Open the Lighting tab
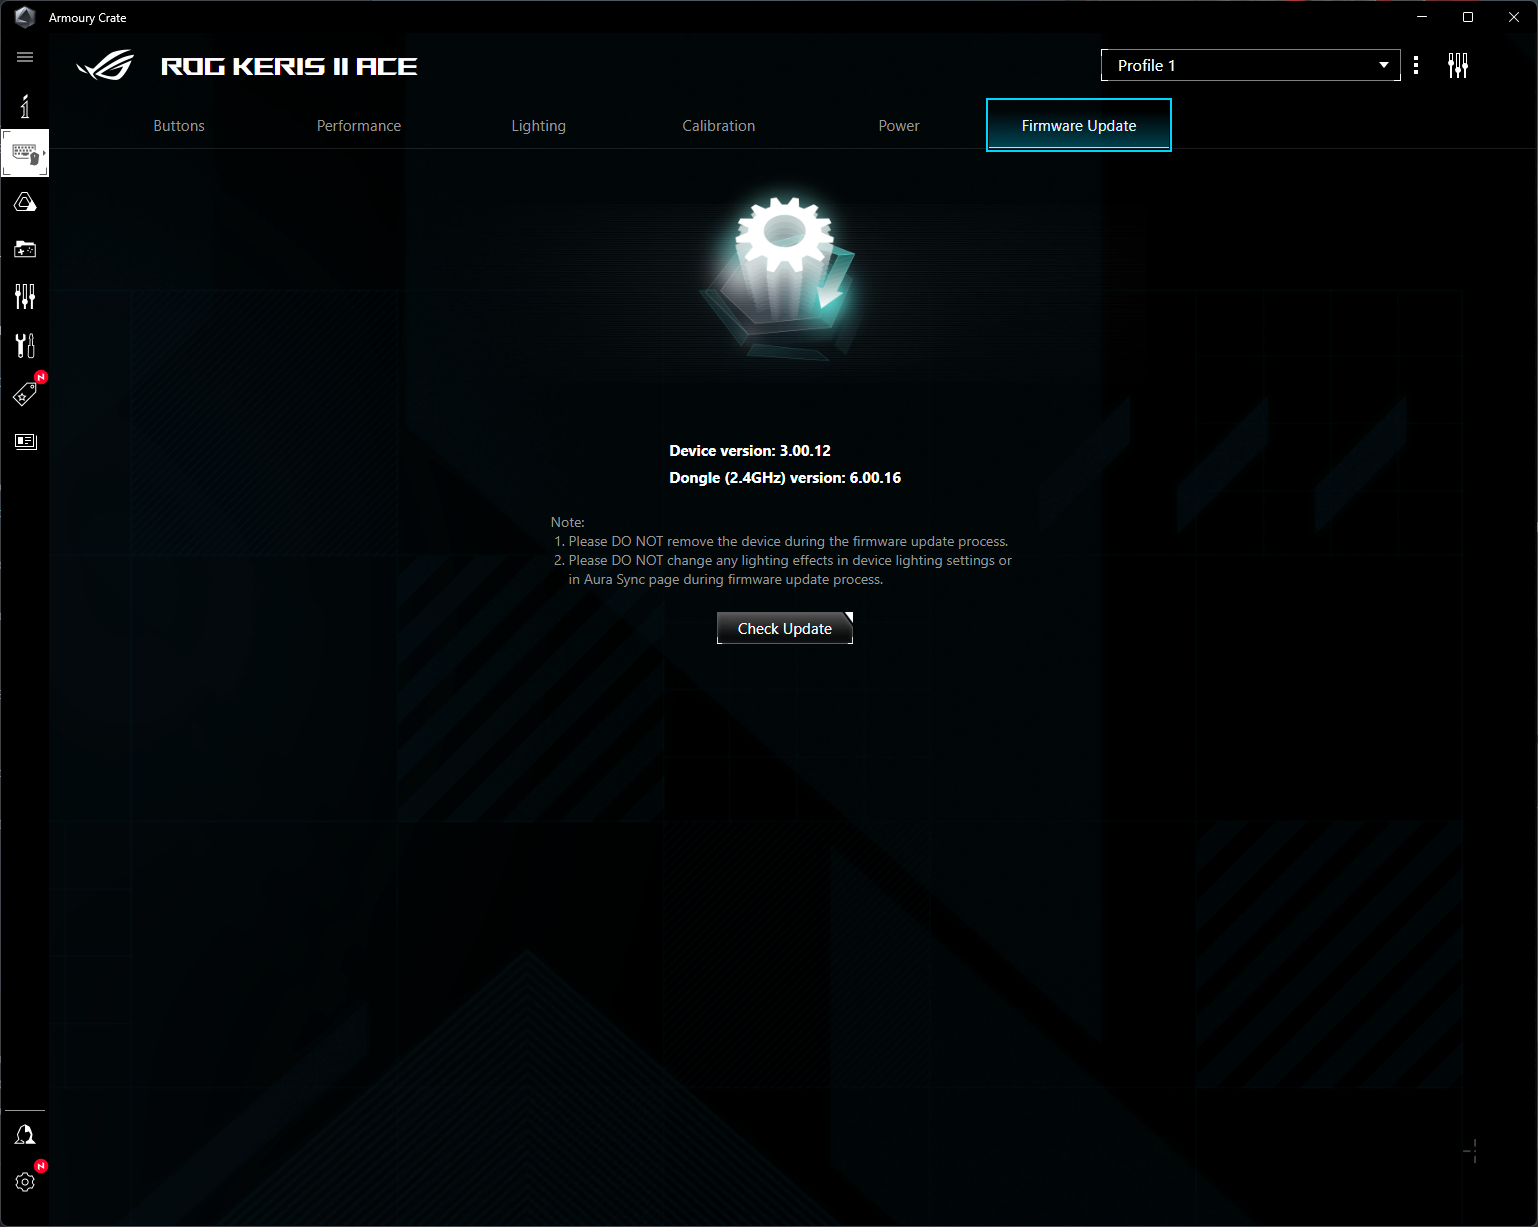This screenshot has height=1227, width=1538. click(x=539, y=126)
